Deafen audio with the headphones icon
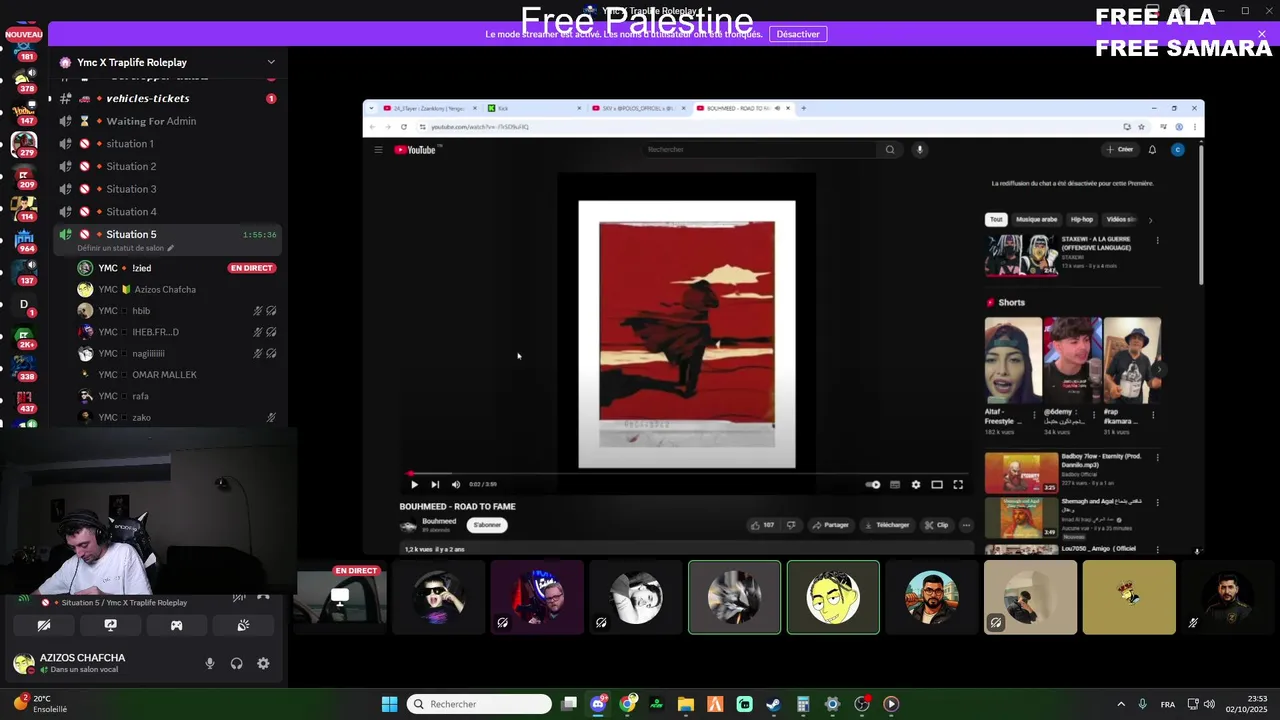 point(237,663)
